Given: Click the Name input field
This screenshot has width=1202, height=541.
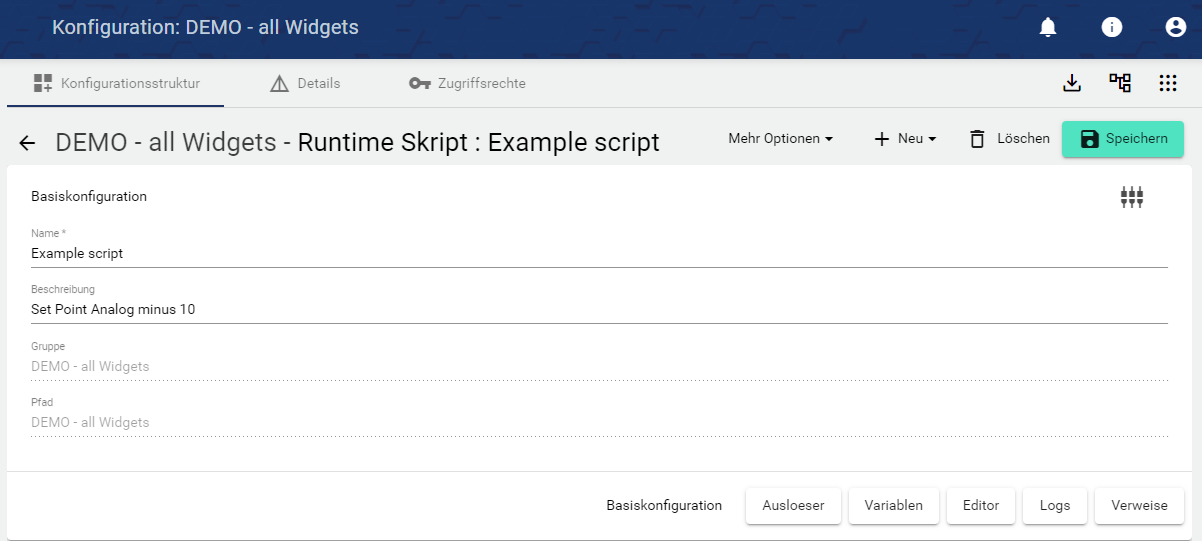Looking at the screenshot, I should tap(598, 254).
